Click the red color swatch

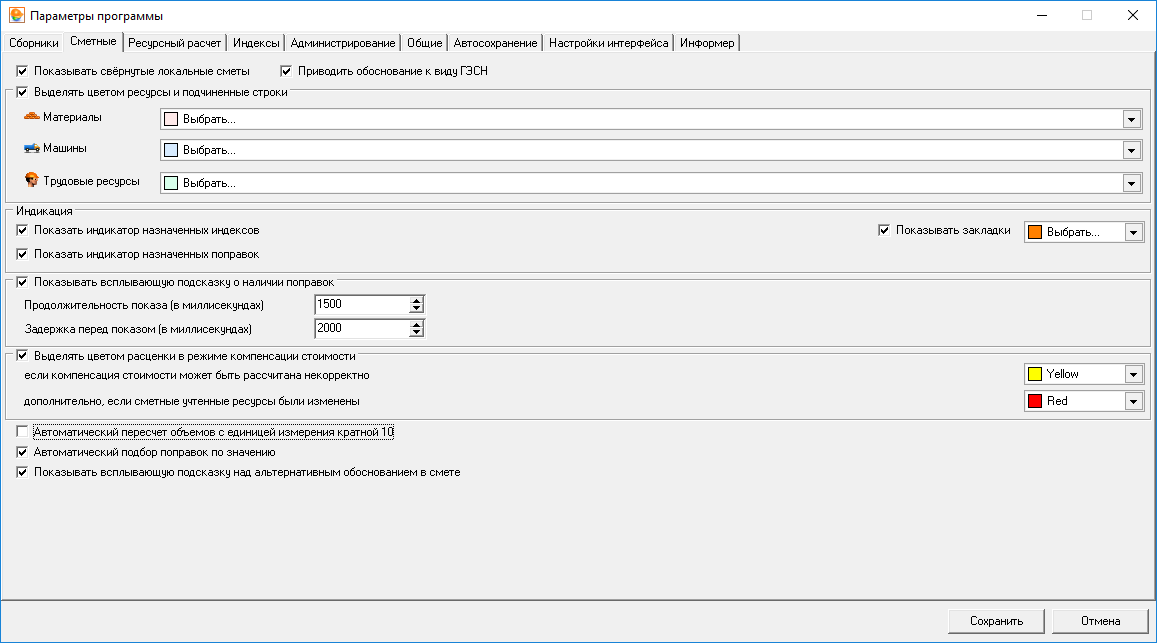point(1035,401)
